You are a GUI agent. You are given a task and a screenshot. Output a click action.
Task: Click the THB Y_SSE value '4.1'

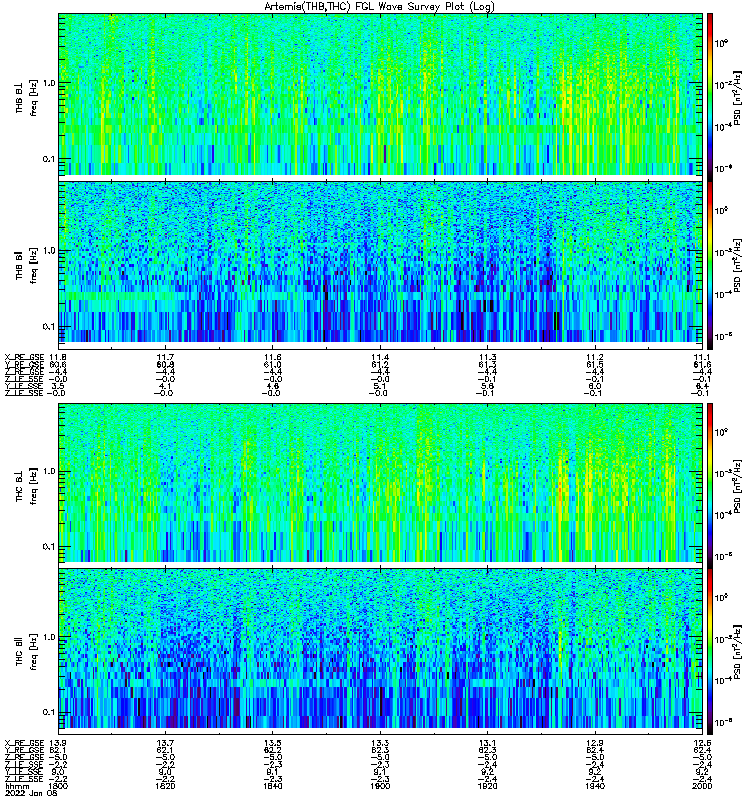tap(165, 386)
